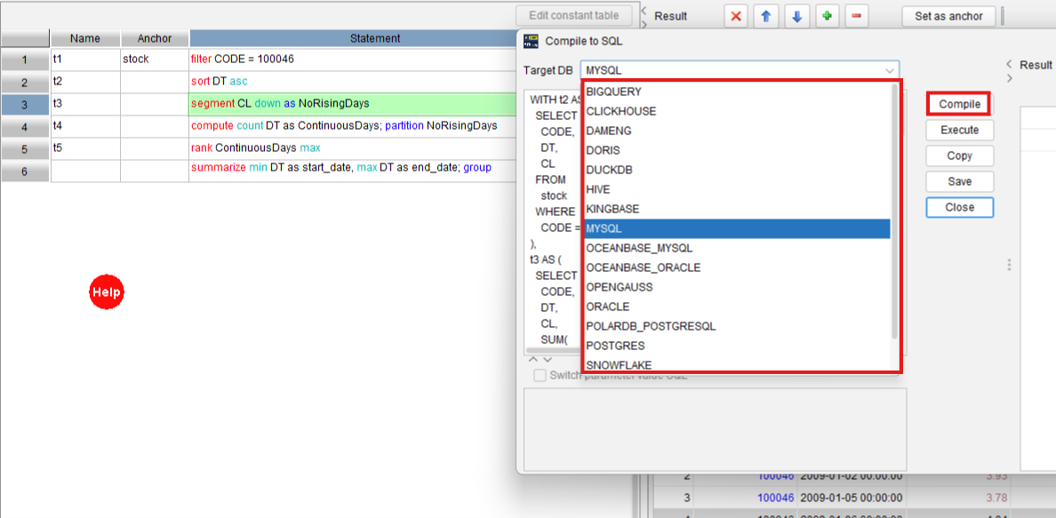Choose DORIS in the dropdown list
Viewport: 1056px width, 518px height.
pyautogui.click(x=737, y=150)
